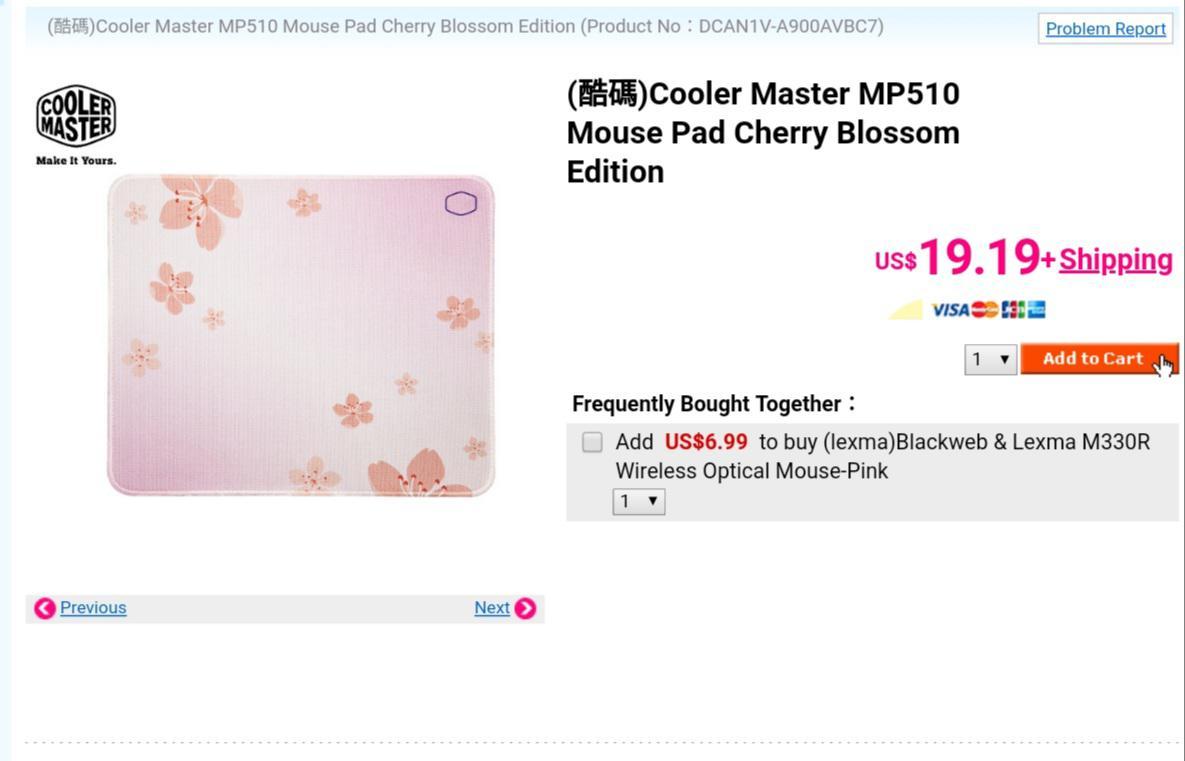Click the US$6.99 price text
This screenshot has height=761, width=1185.
pos(706,441)
